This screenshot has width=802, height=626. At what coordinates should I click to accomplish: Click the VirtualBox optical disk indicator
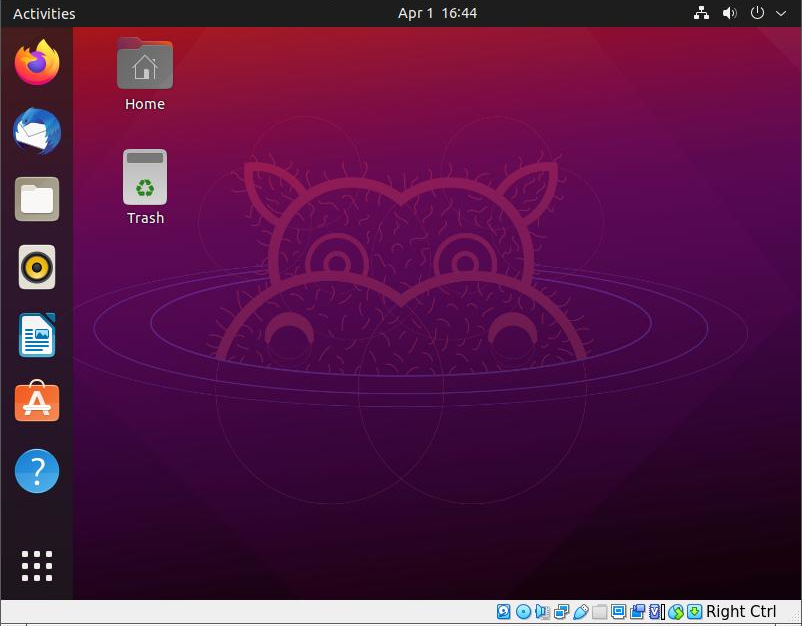(523, 611)
